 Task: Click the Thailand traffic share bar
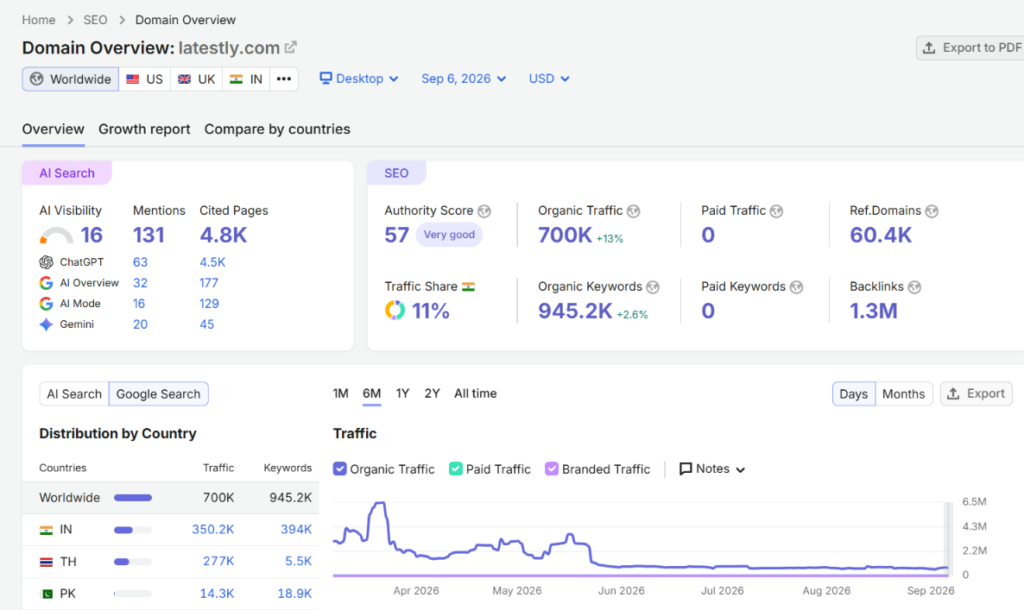133,562
